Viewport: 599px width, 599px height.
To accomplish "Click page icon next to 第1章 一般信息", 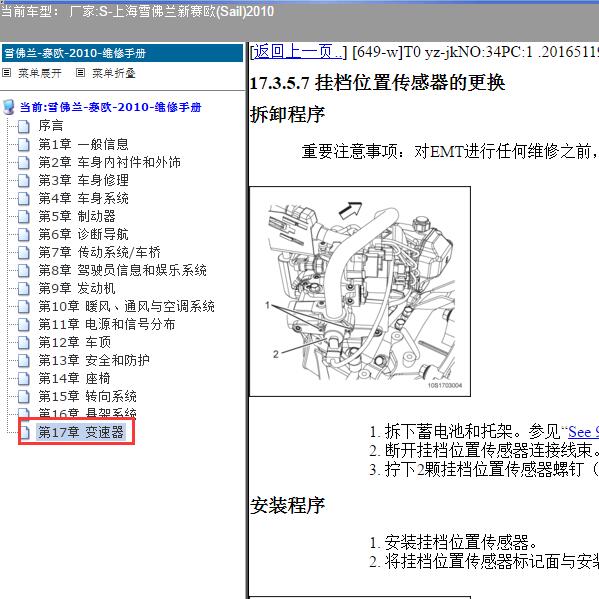I will [24, 144].
